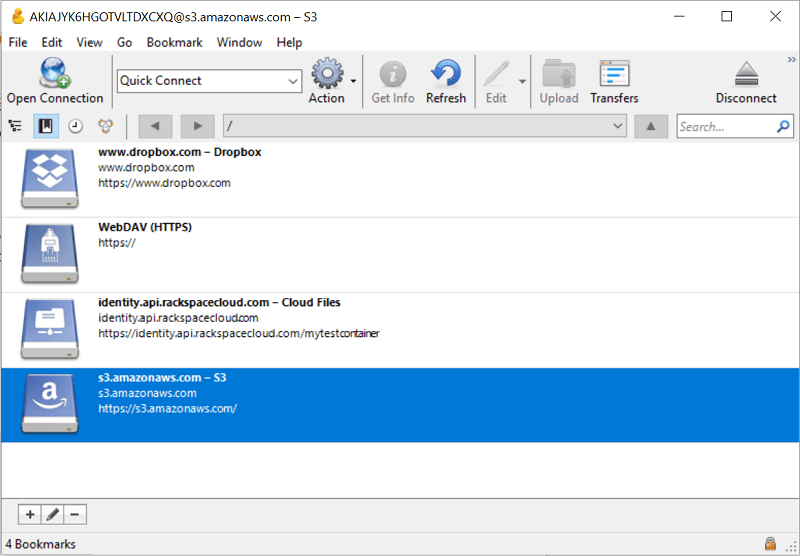
Task: Expand the path dropdown showing /
Action: [617, 126]
